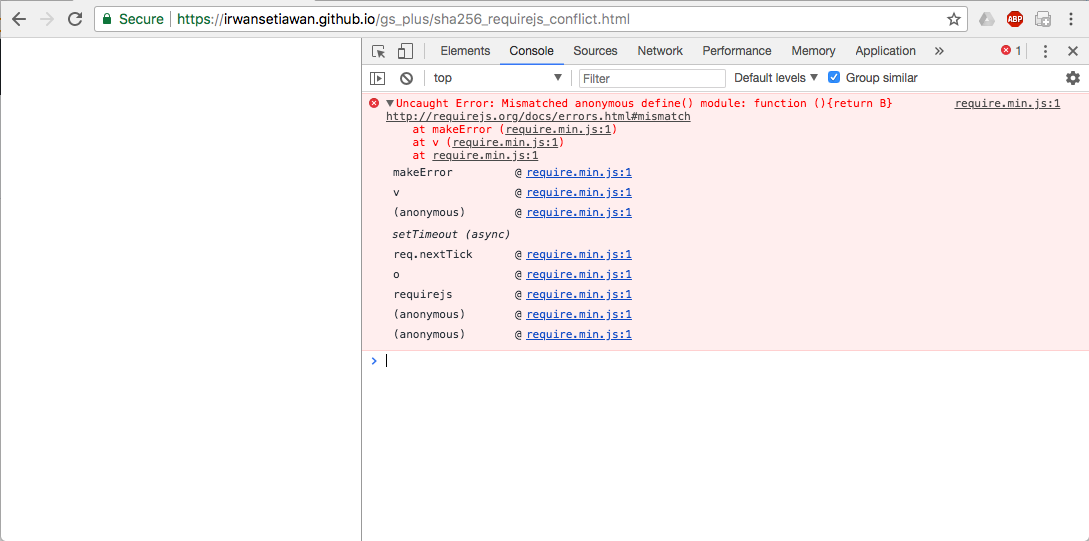This screenshot has width=1089, height=541.
Task: Click the console Filter input field
Action: 652,78
